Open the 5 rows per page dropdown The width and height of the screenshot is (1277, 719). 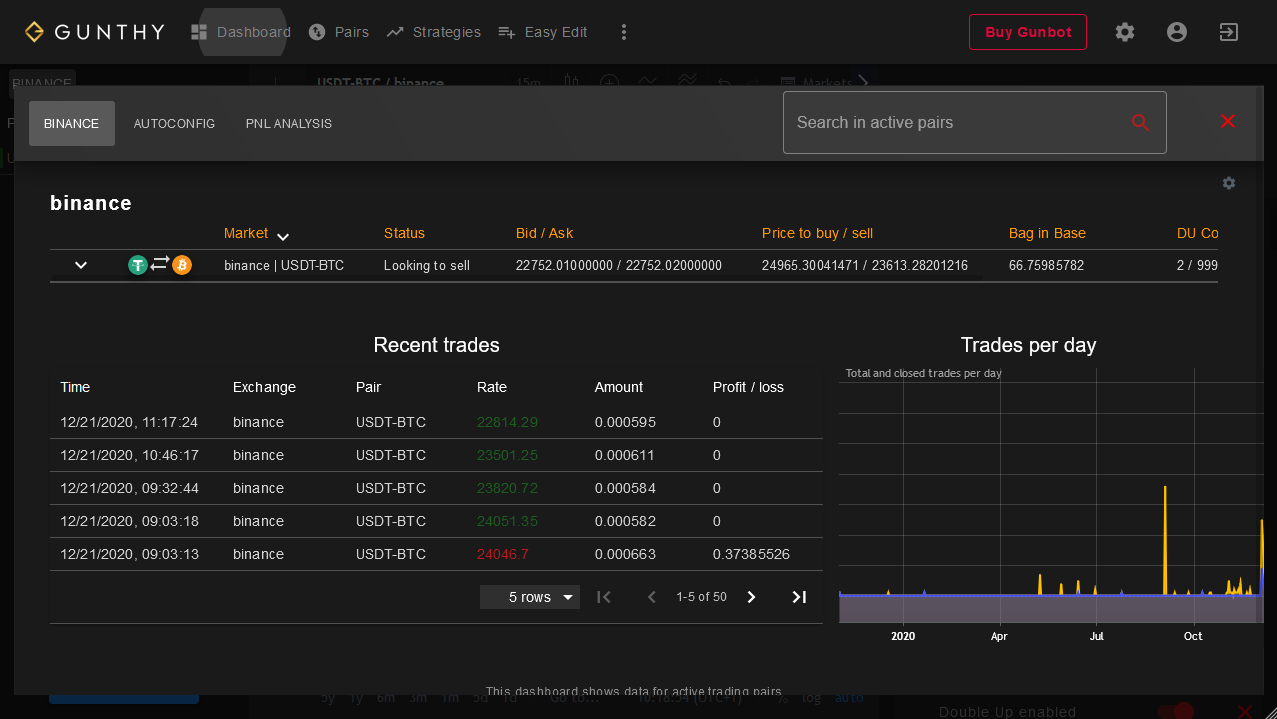pos(530,597)
